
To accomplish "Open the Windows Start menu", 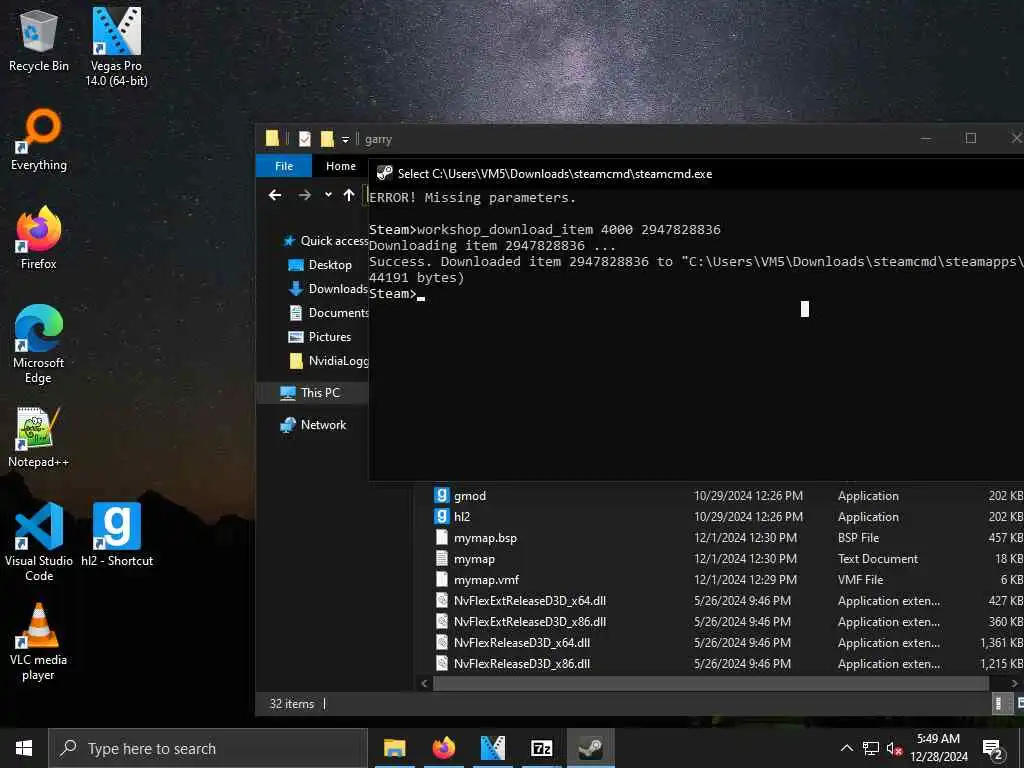I will [x=24, y=748].
